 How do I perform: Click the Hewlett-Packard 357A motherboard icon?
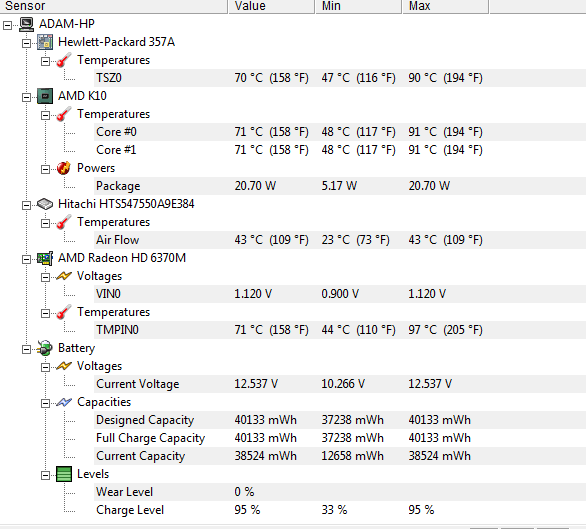click(45, 42)
